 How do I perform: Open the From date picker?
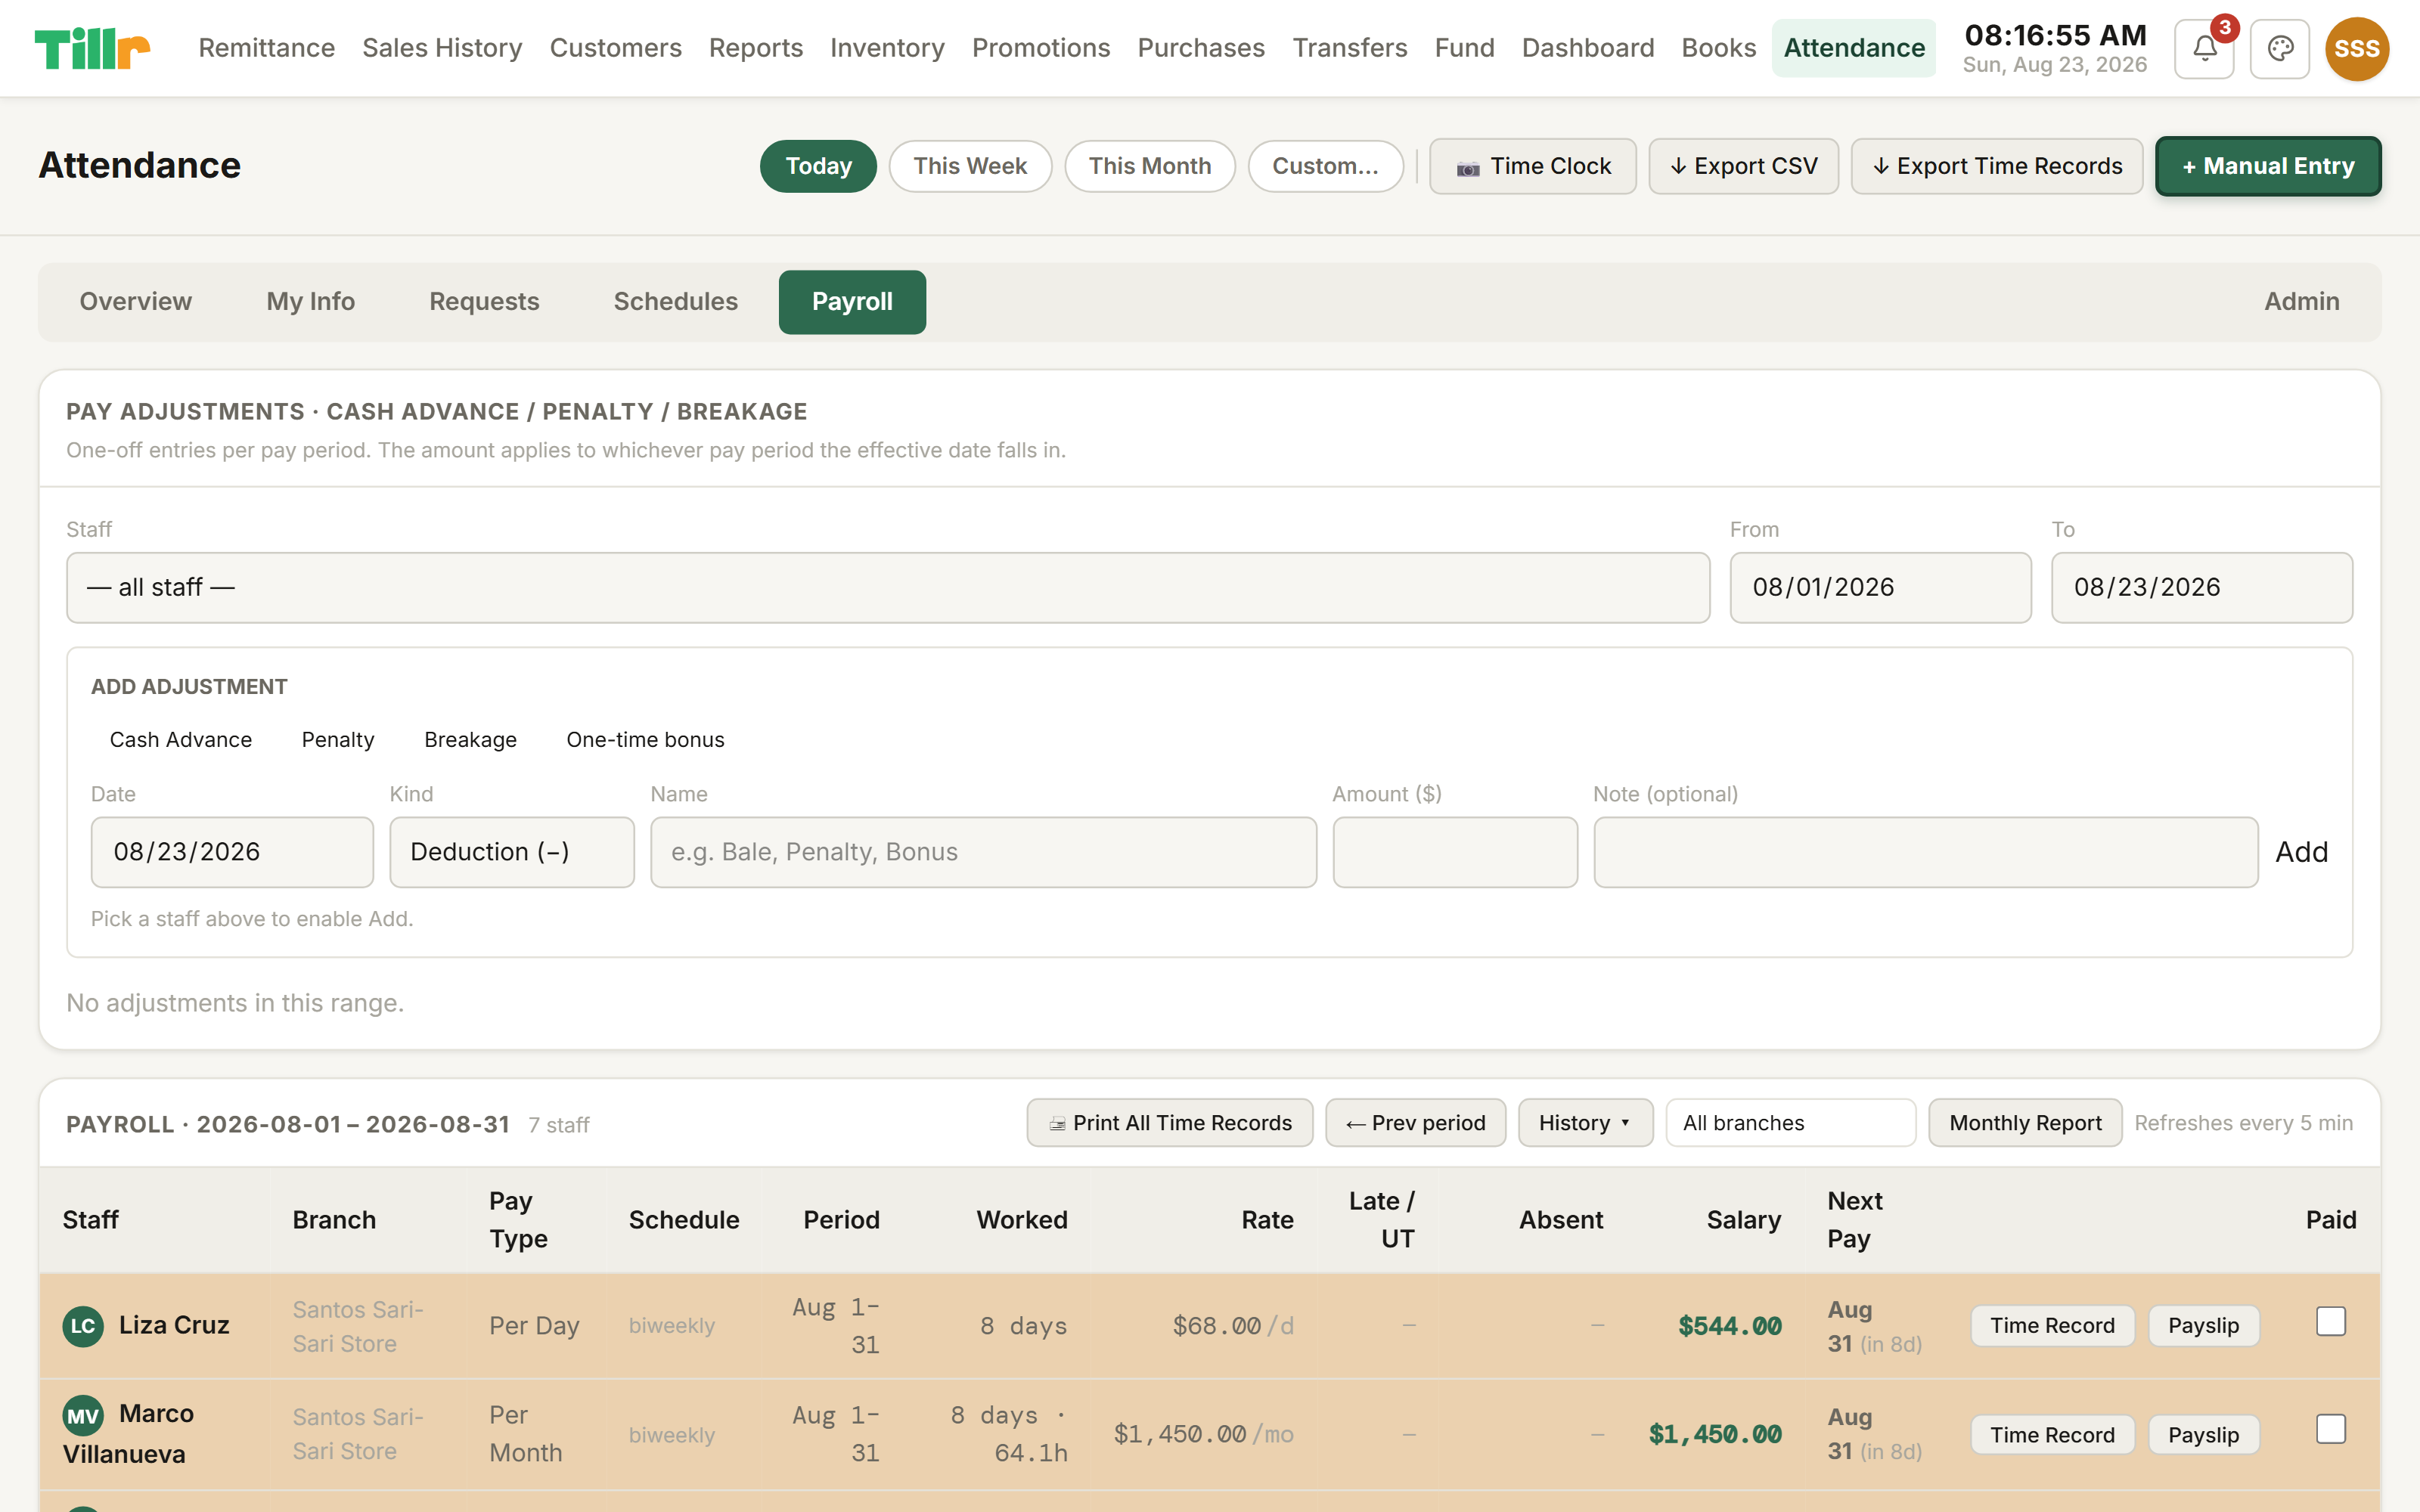pyautogui.click(x=1880, y=587)
